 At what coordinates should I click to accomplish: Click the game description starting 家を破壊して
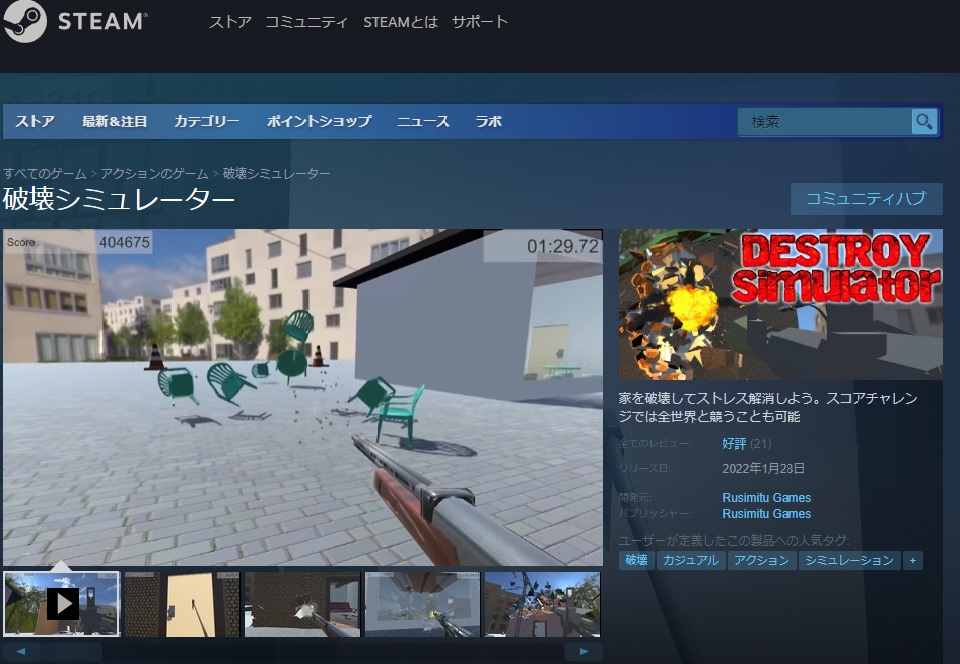coord(768,408)
